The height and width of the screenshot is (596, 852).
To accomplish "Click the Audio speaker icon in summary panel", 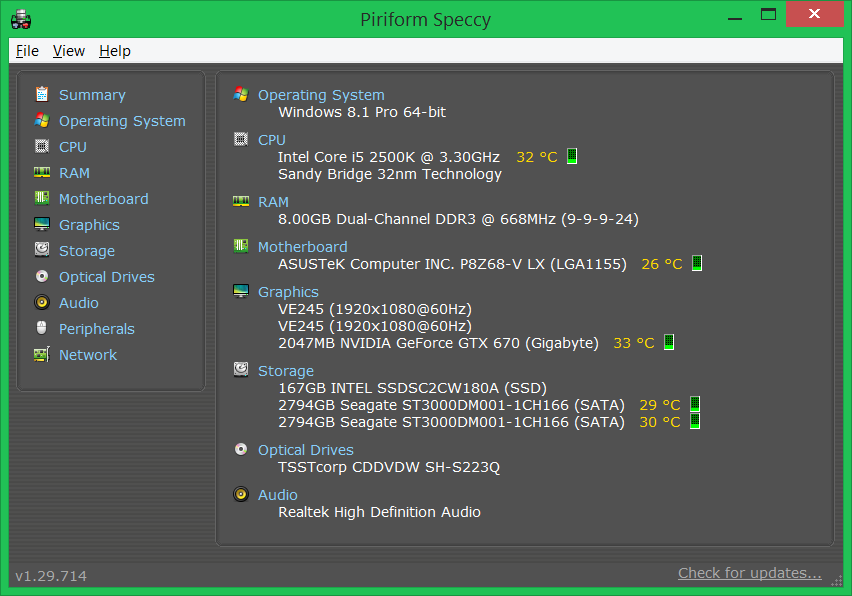I will (241, 494).
